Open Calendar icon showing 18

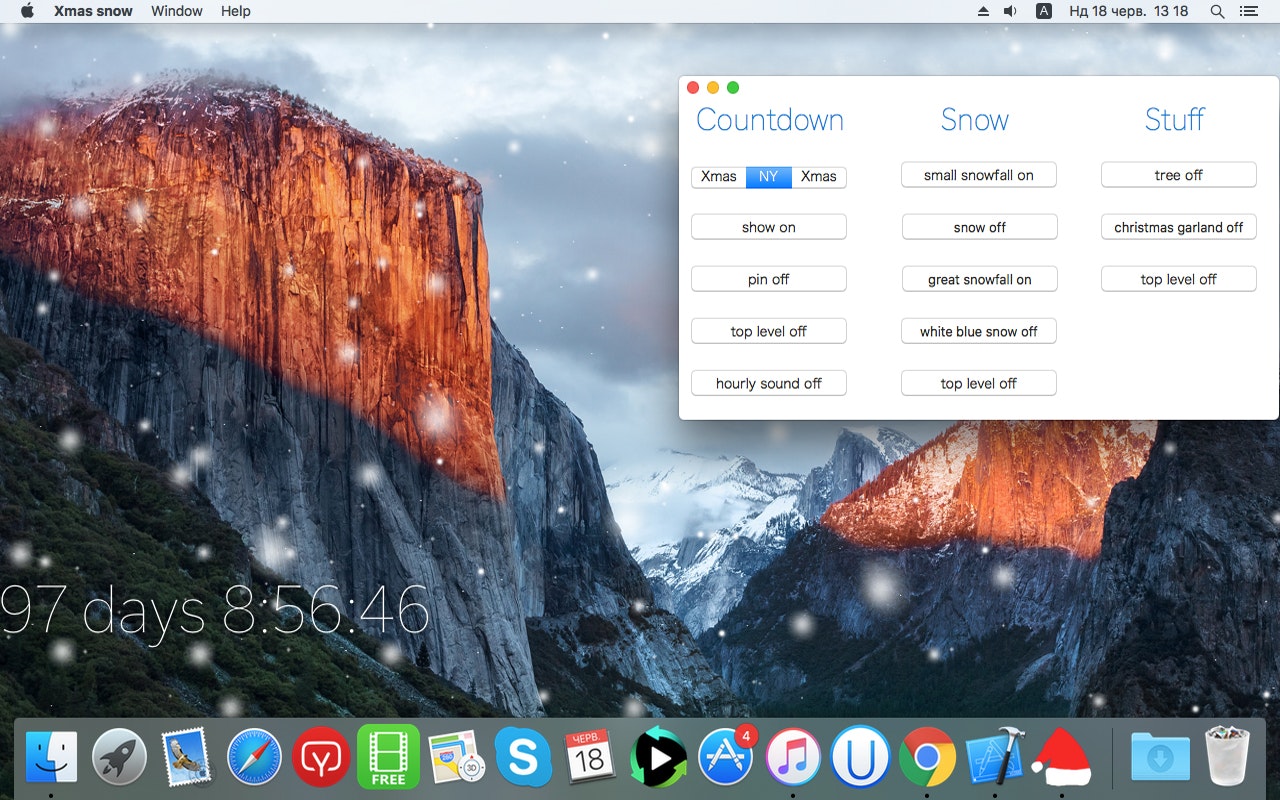590,756
